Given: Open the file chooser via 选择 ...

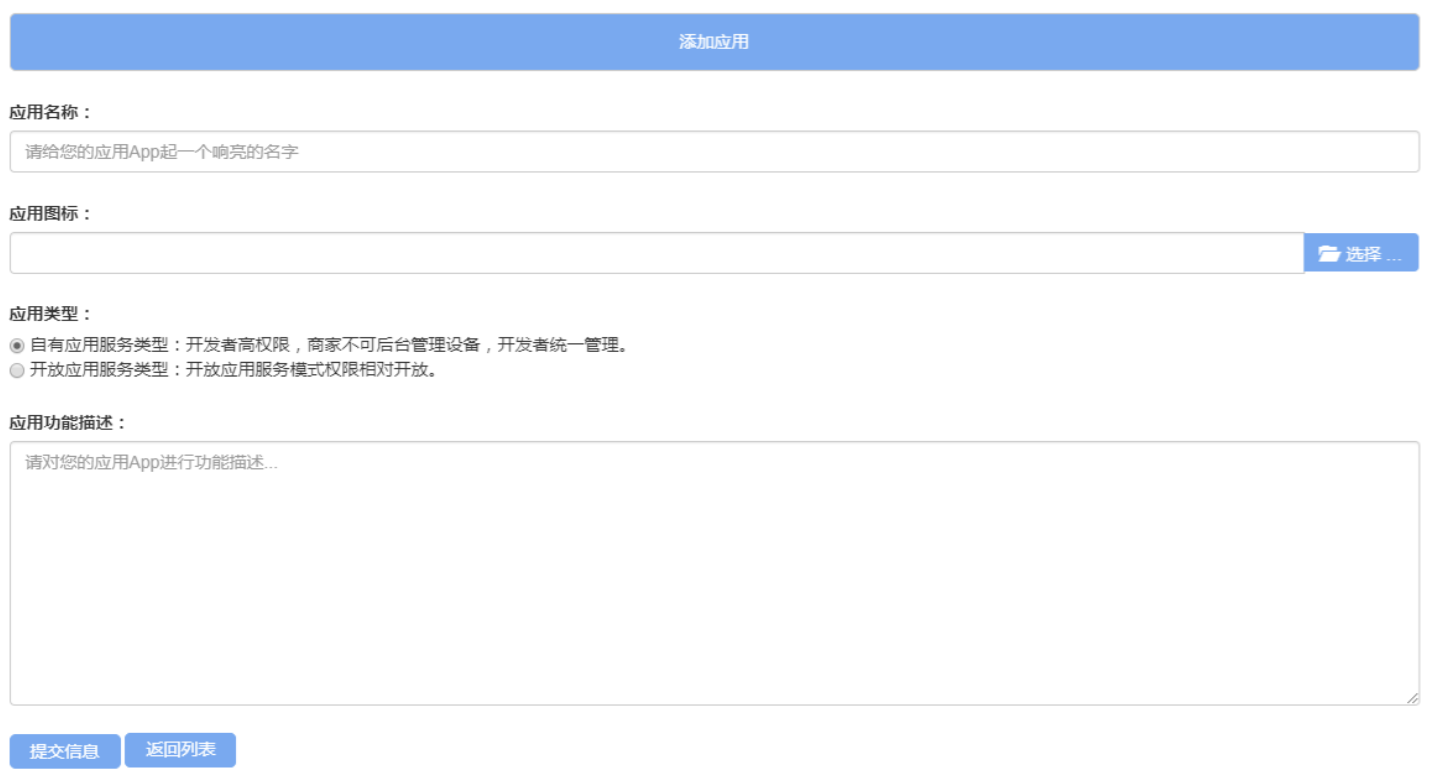Looking at the screenshot, I should pyautogui.click(x=1361, y=253).
